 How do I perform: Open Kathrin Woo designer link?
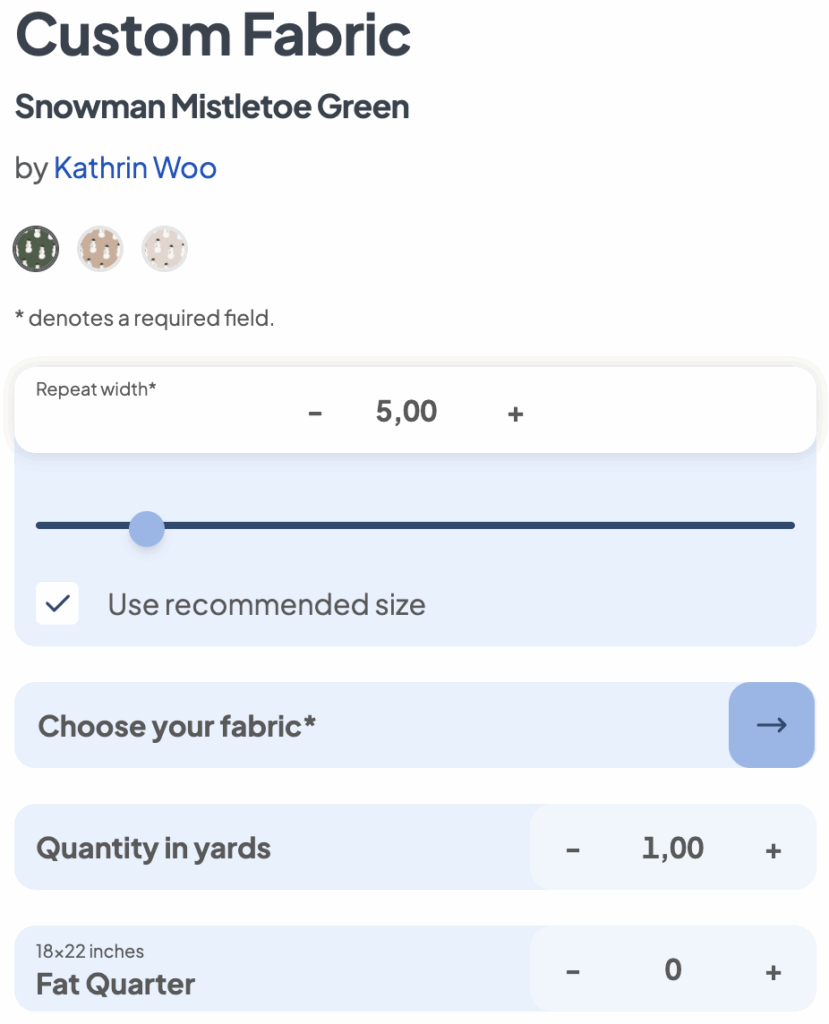click(x=135, y=168)
